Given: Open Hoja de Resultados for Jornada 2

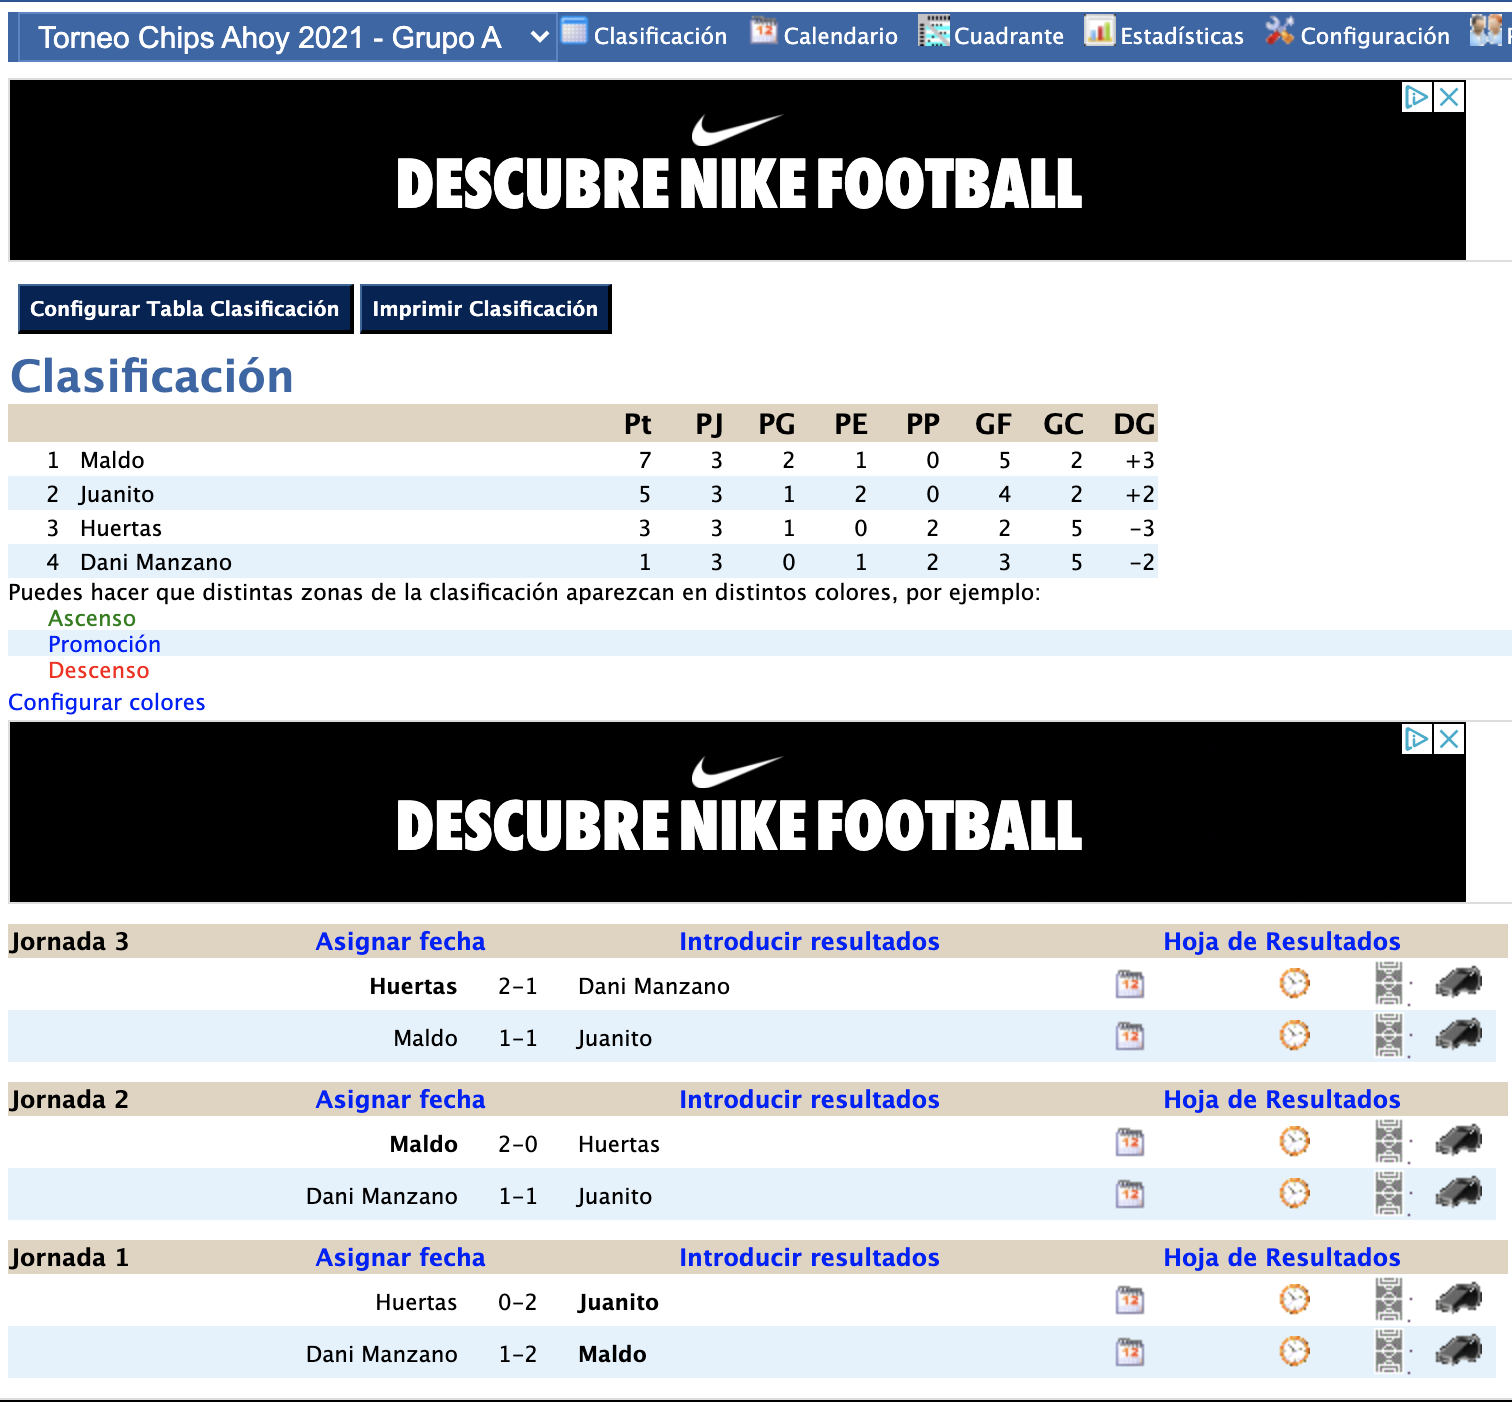Looking at the screenshot, I should [1281, 1099].
